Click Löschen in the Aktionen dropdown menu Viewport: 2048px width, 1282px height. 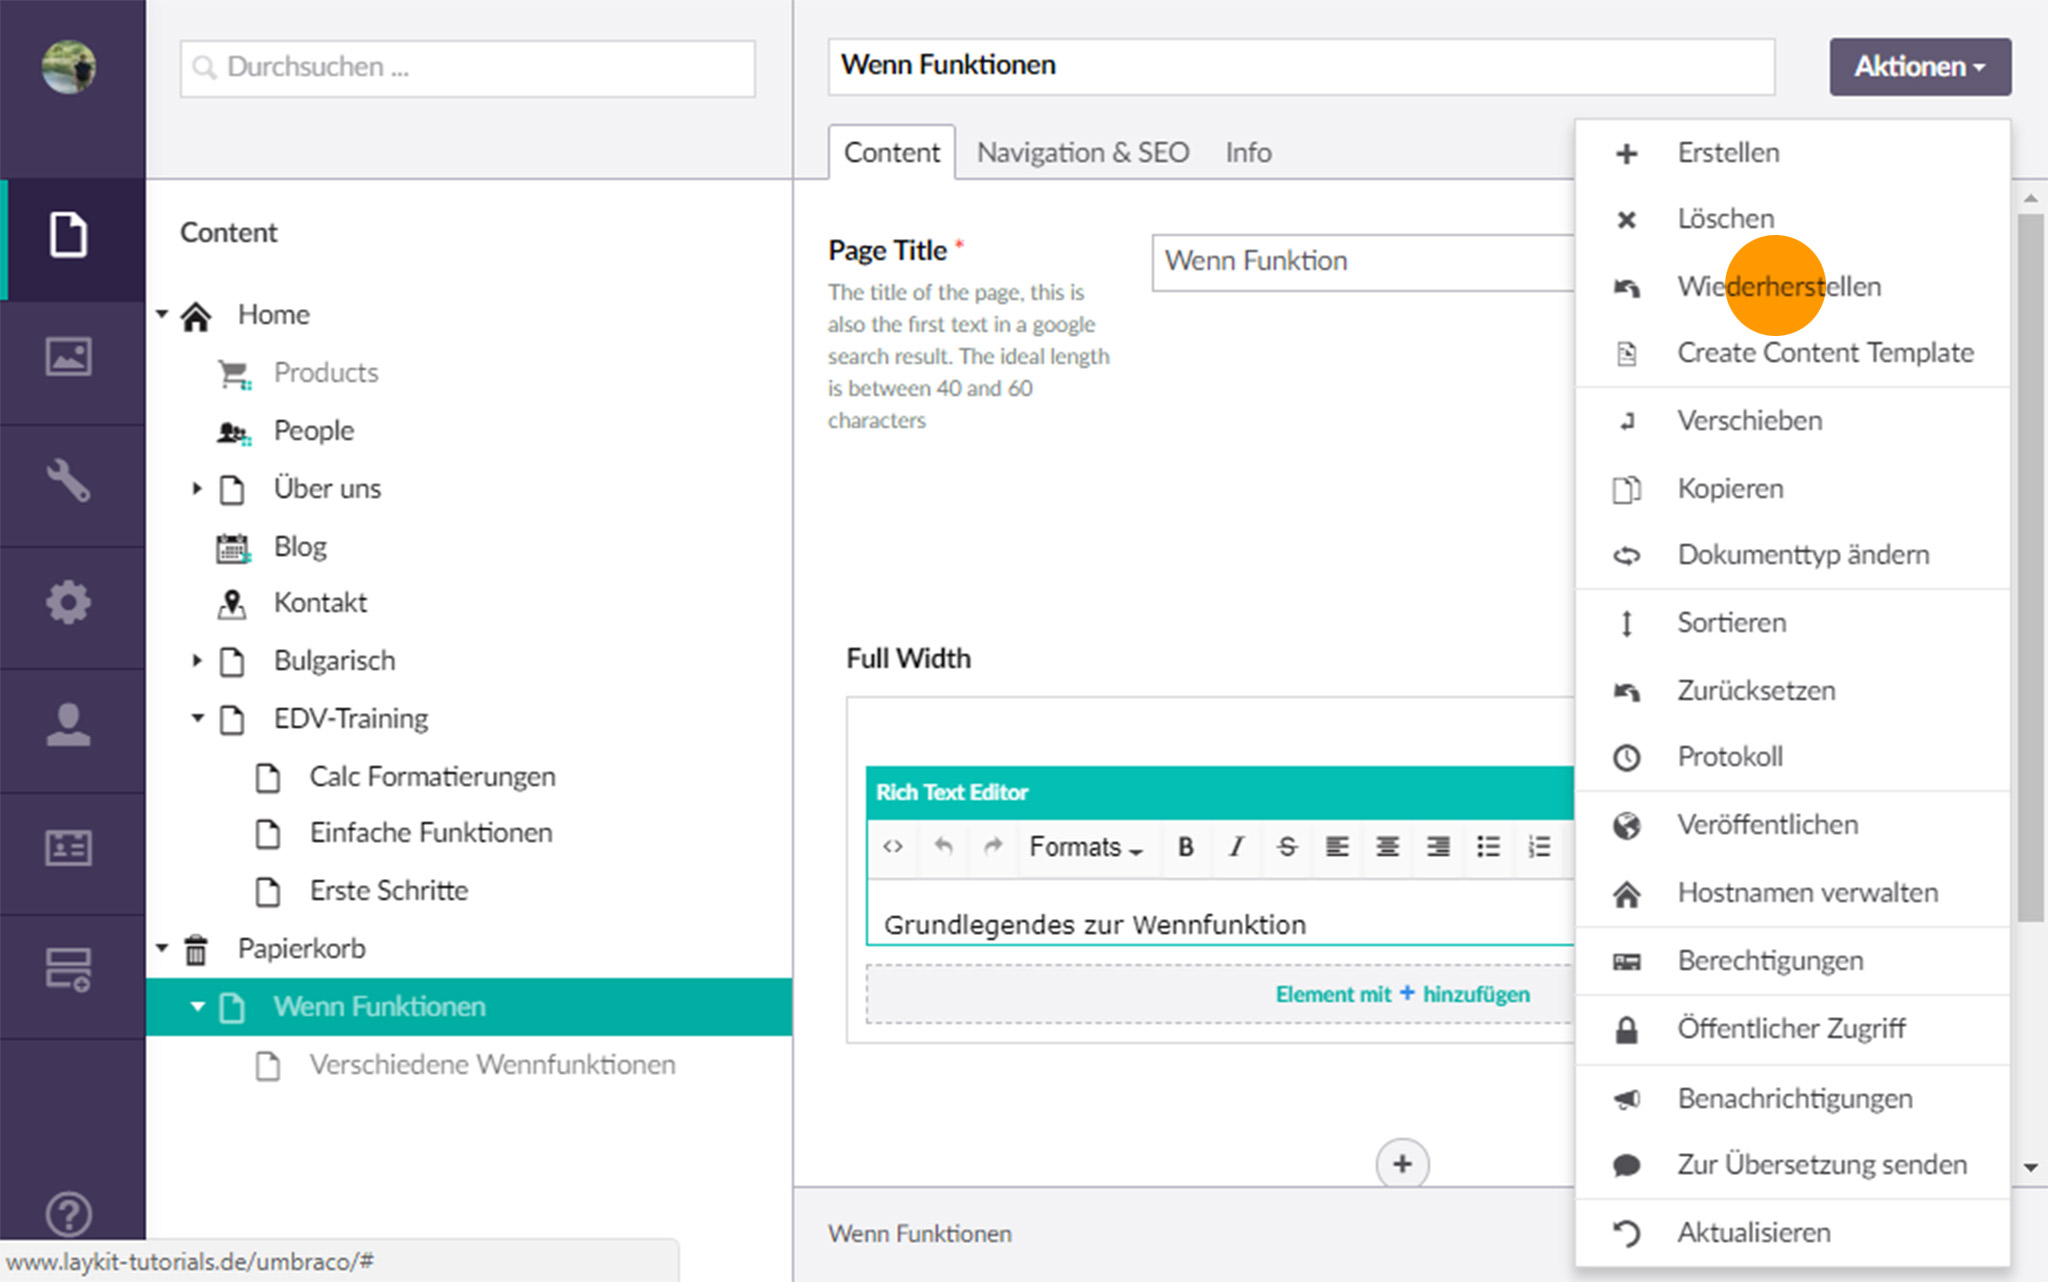[1723, 219]
